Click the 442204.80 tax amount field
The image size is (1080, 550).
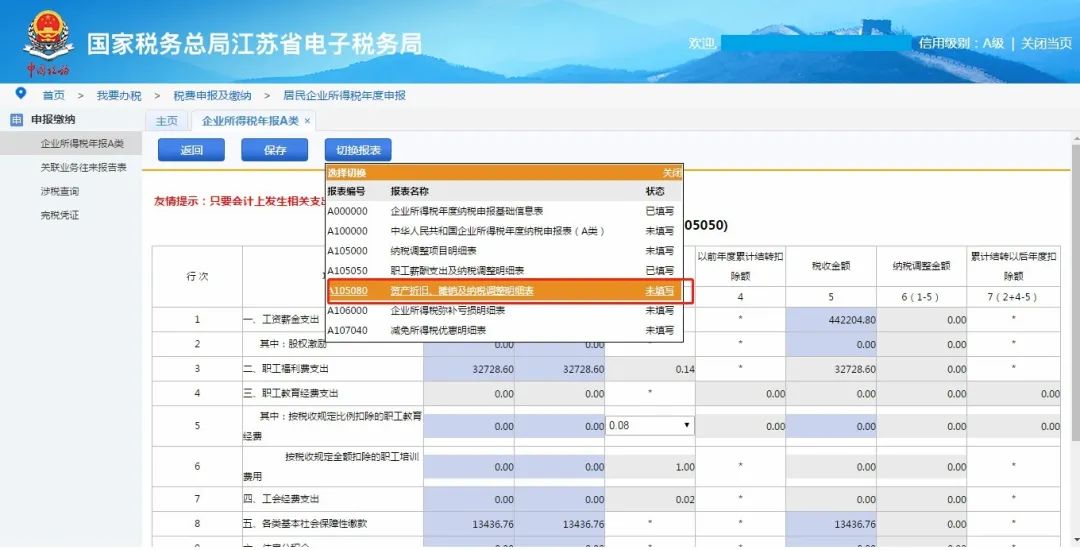[830, 320]
